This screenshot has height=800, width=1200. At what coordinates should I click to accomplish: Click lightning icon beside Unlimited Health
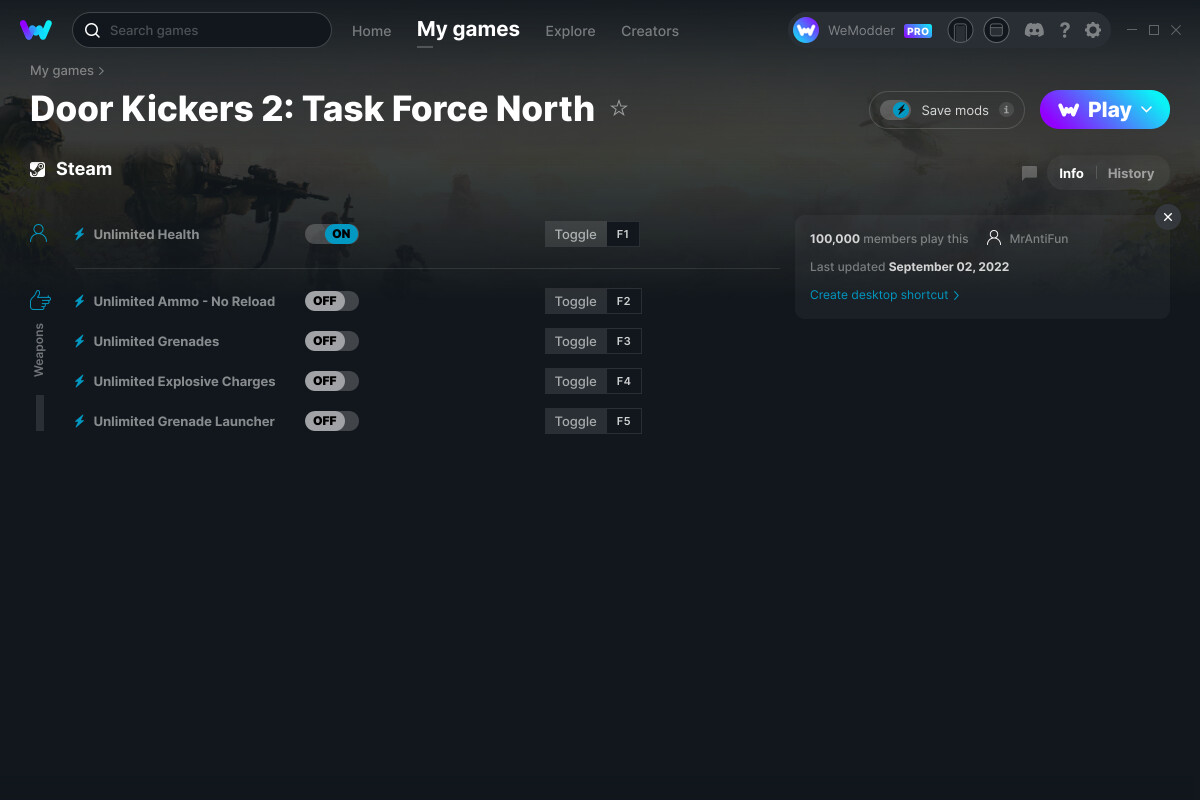click(80, 234)
